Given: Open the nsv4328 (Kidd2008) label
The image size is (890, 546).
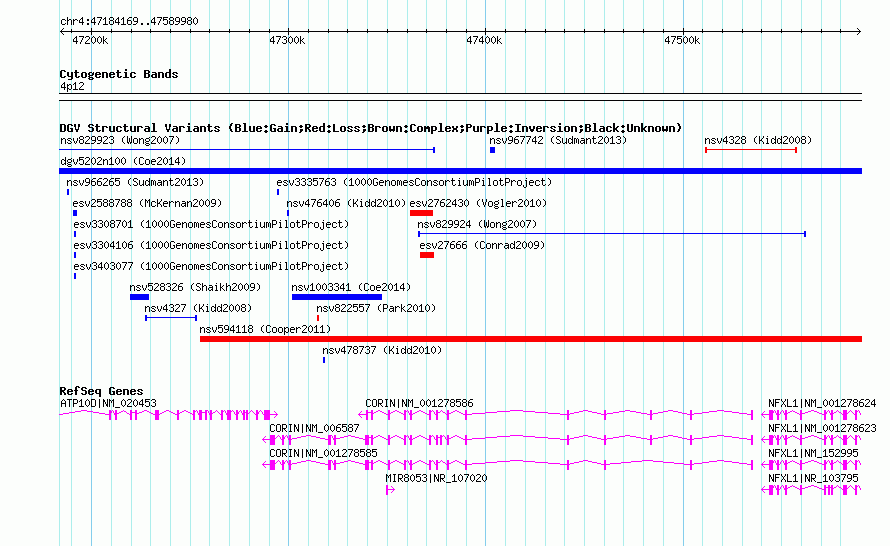Looking at the screenshot, I should [758, 140].
